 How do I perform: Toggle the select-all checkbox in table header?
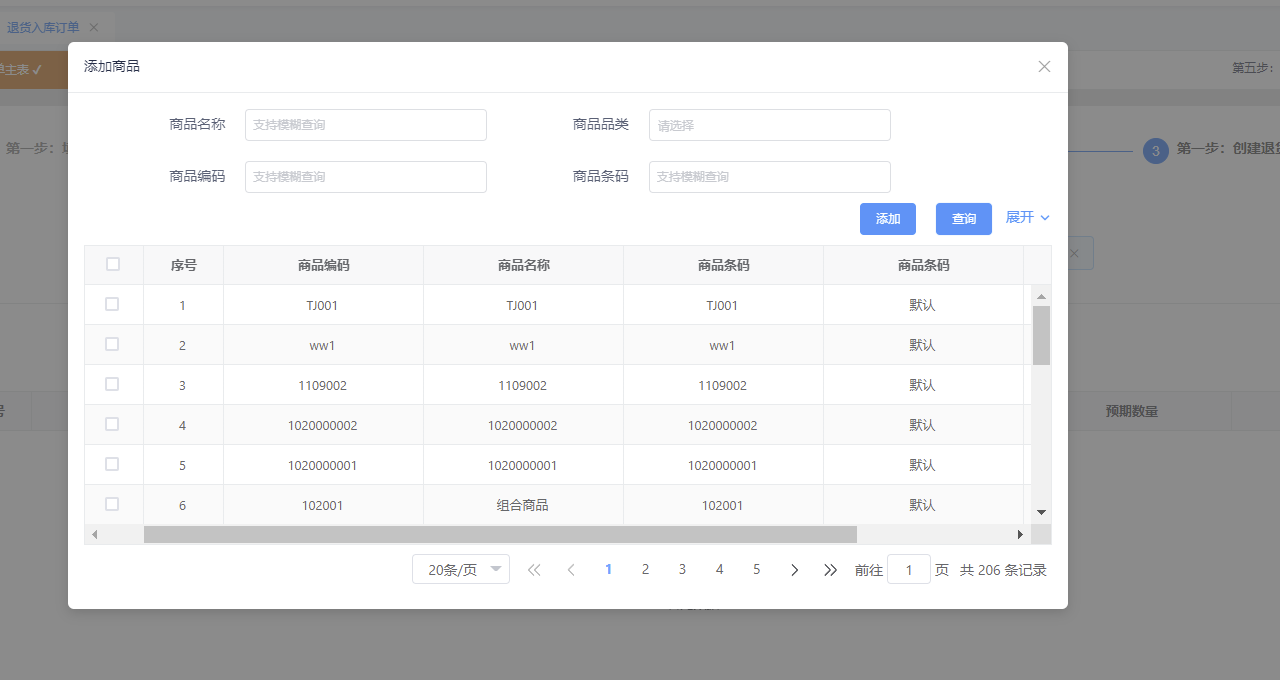(x=113, y=264)
